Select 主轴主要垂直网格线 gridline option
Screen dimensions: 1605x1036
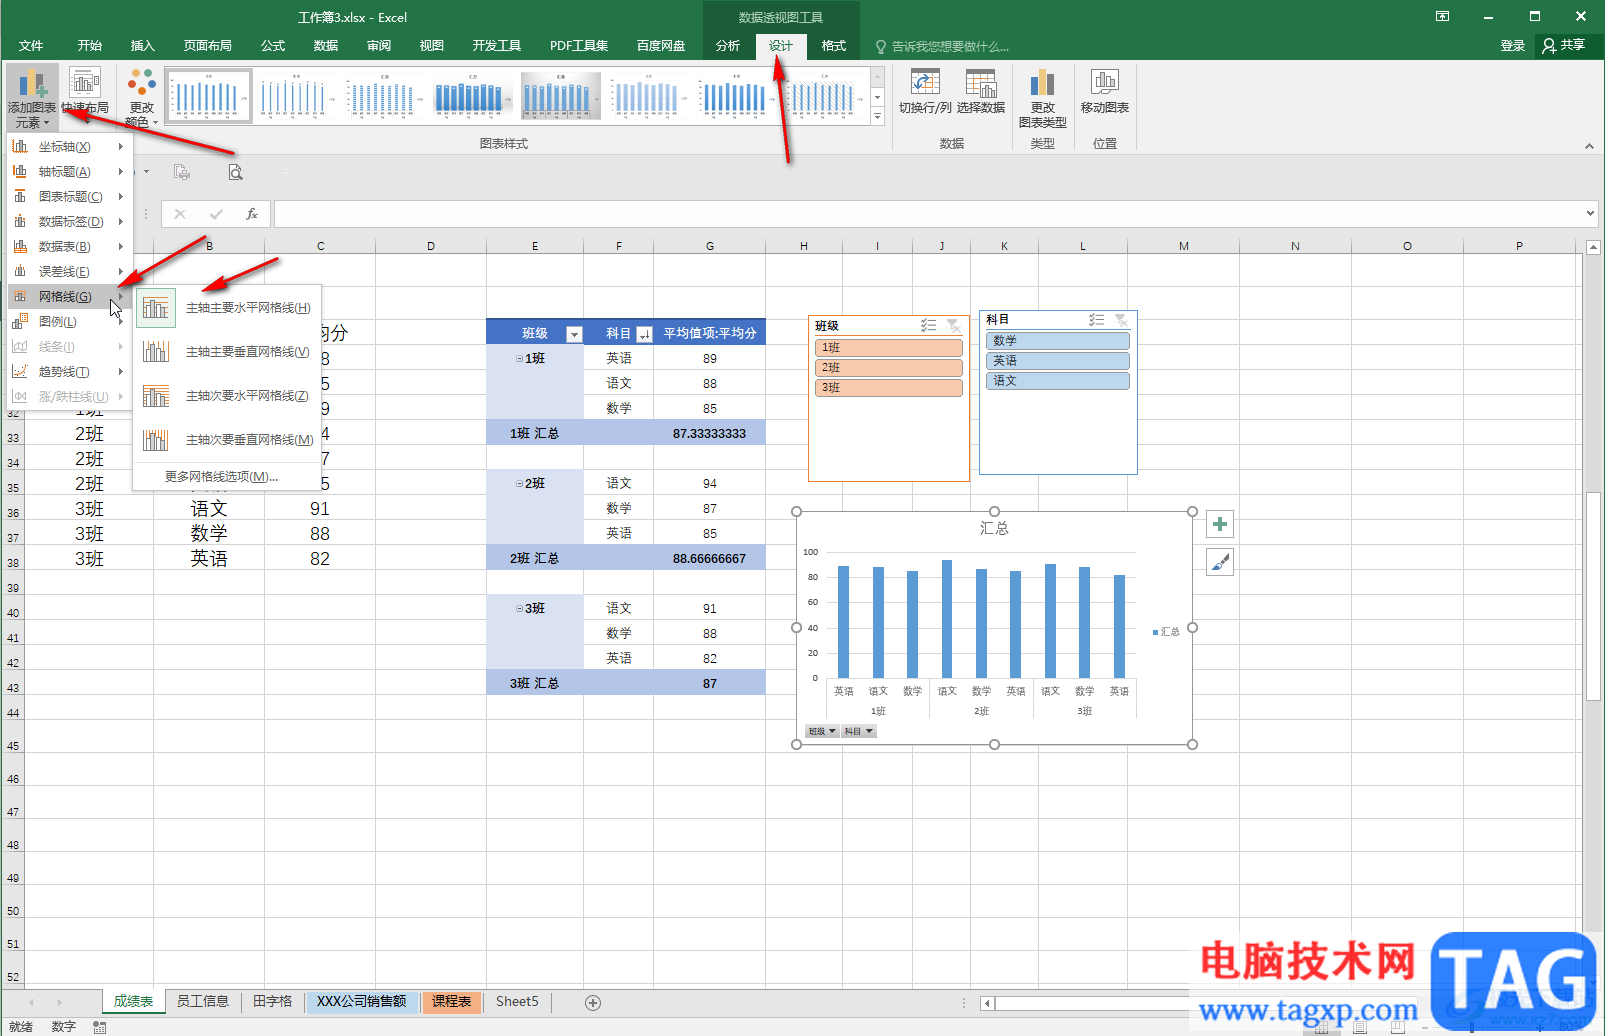point(227,352)
